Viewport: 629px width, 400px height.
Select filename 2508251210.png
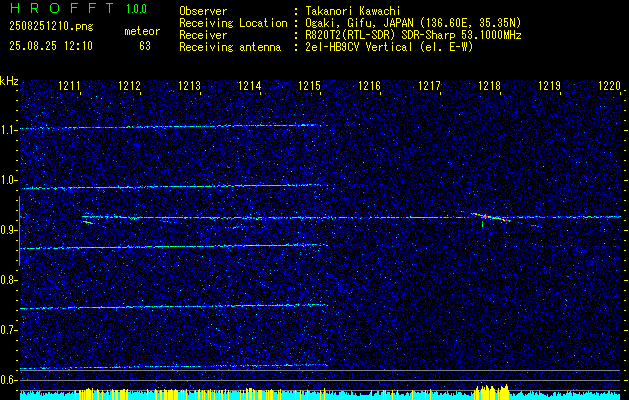(51, 26)
